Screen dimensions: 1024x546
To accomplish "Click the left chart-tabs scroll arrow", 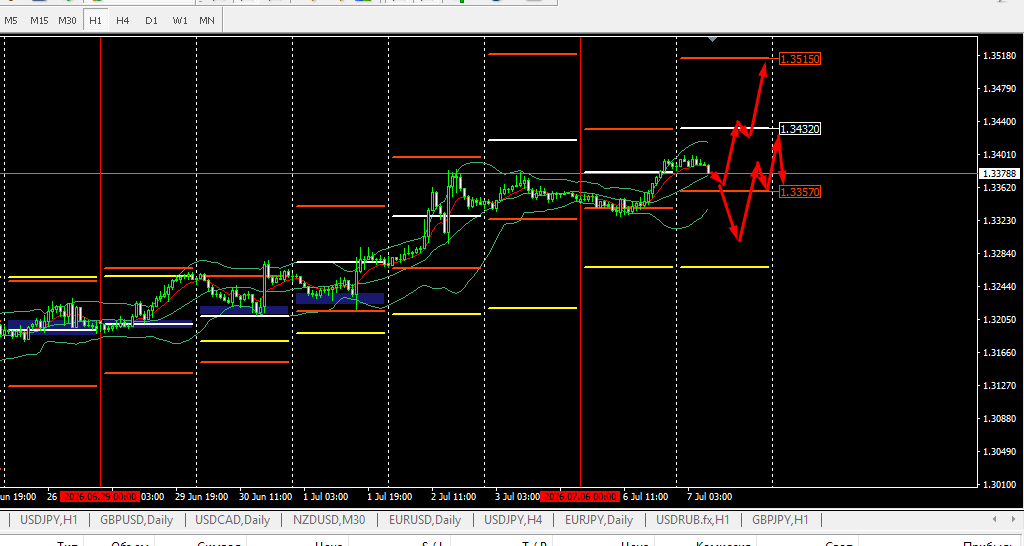I will tap(995, 519).
